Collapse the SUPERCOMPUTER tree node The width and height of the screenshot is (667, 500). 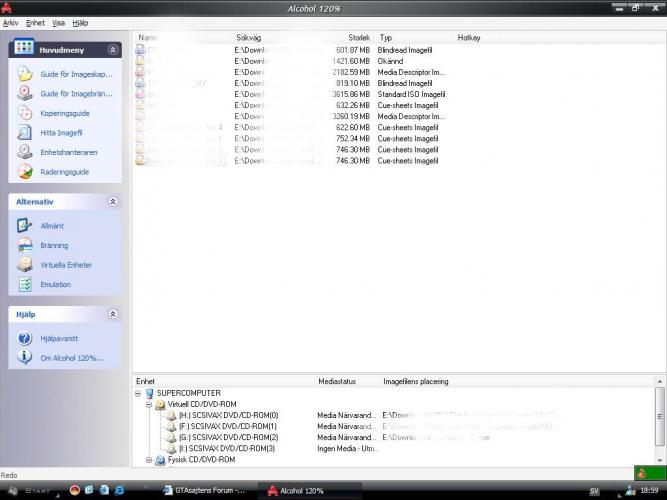[x=138, y=393]
